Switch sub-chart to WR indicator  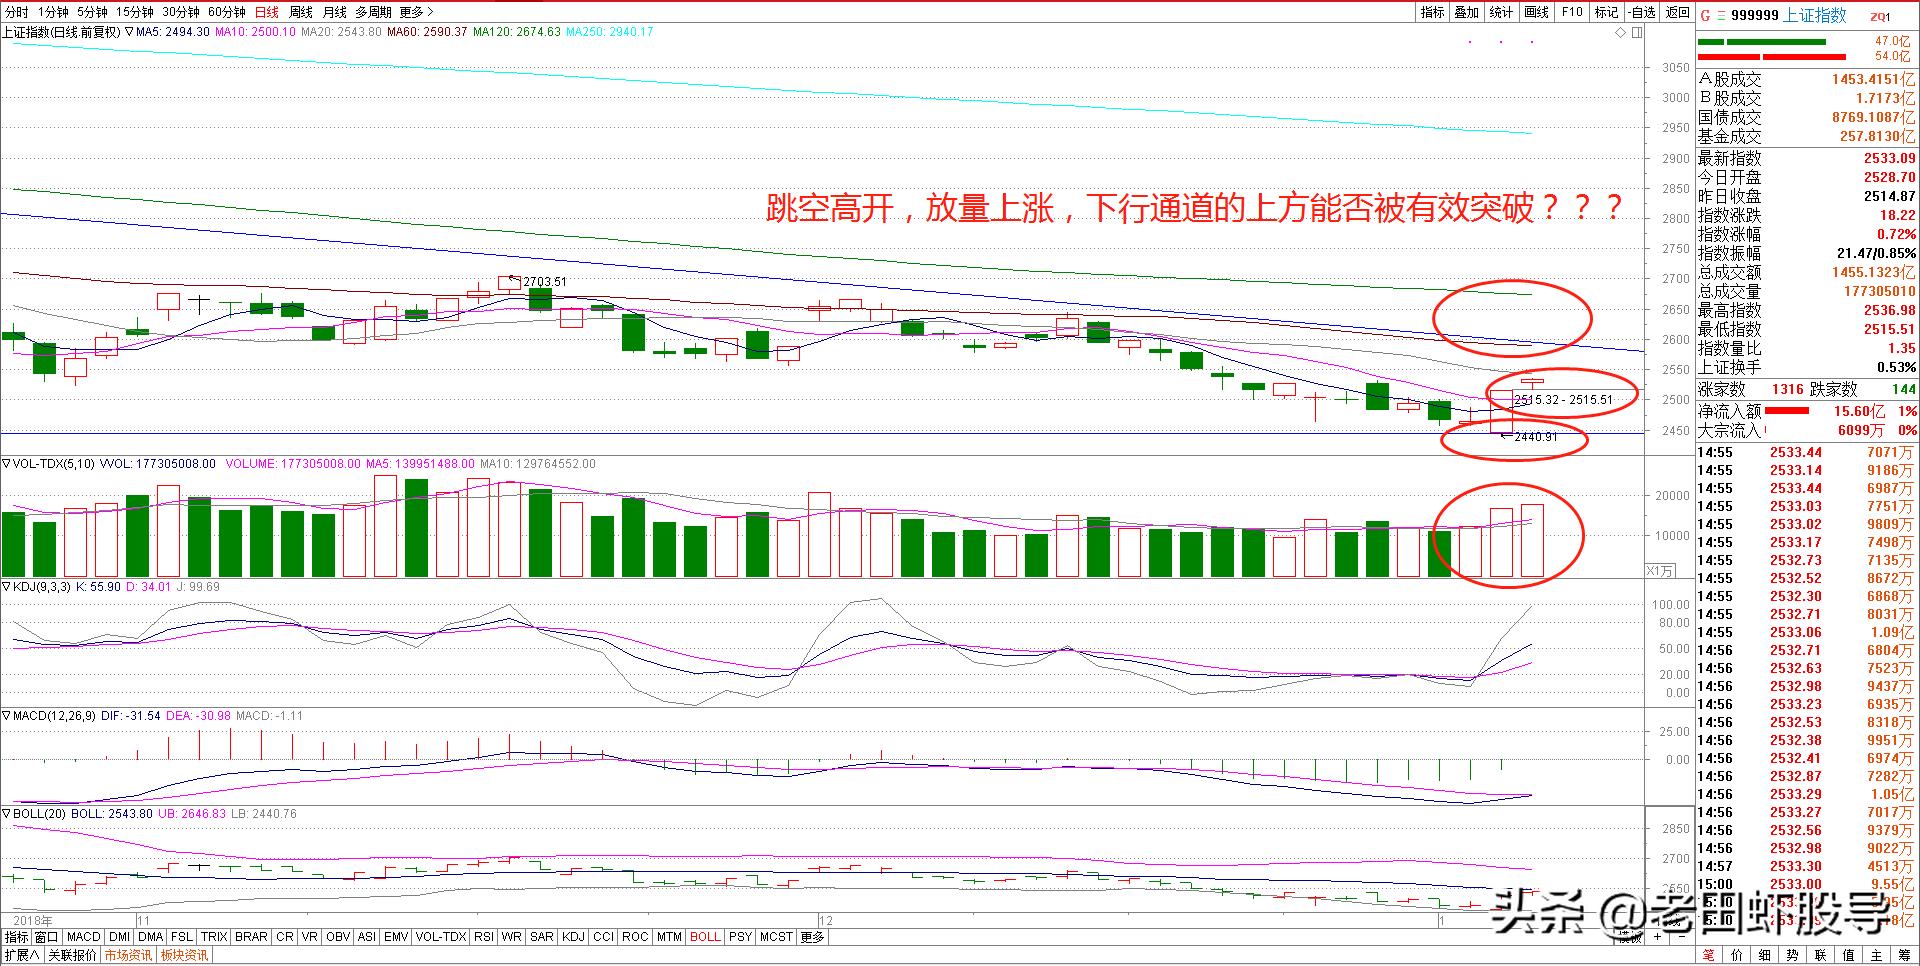click(512, 937)
